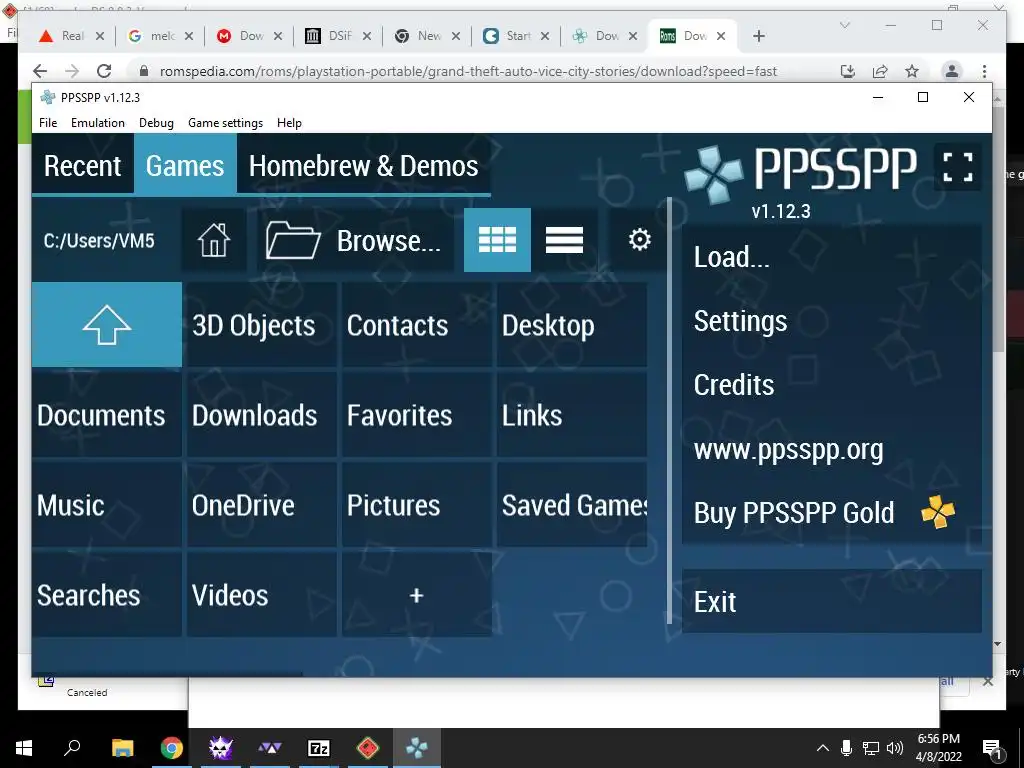Image resolution: width=1024 pixels, height=768 pixels.
Task: Open File Explorer from taskbar
Action: point(122,748)
